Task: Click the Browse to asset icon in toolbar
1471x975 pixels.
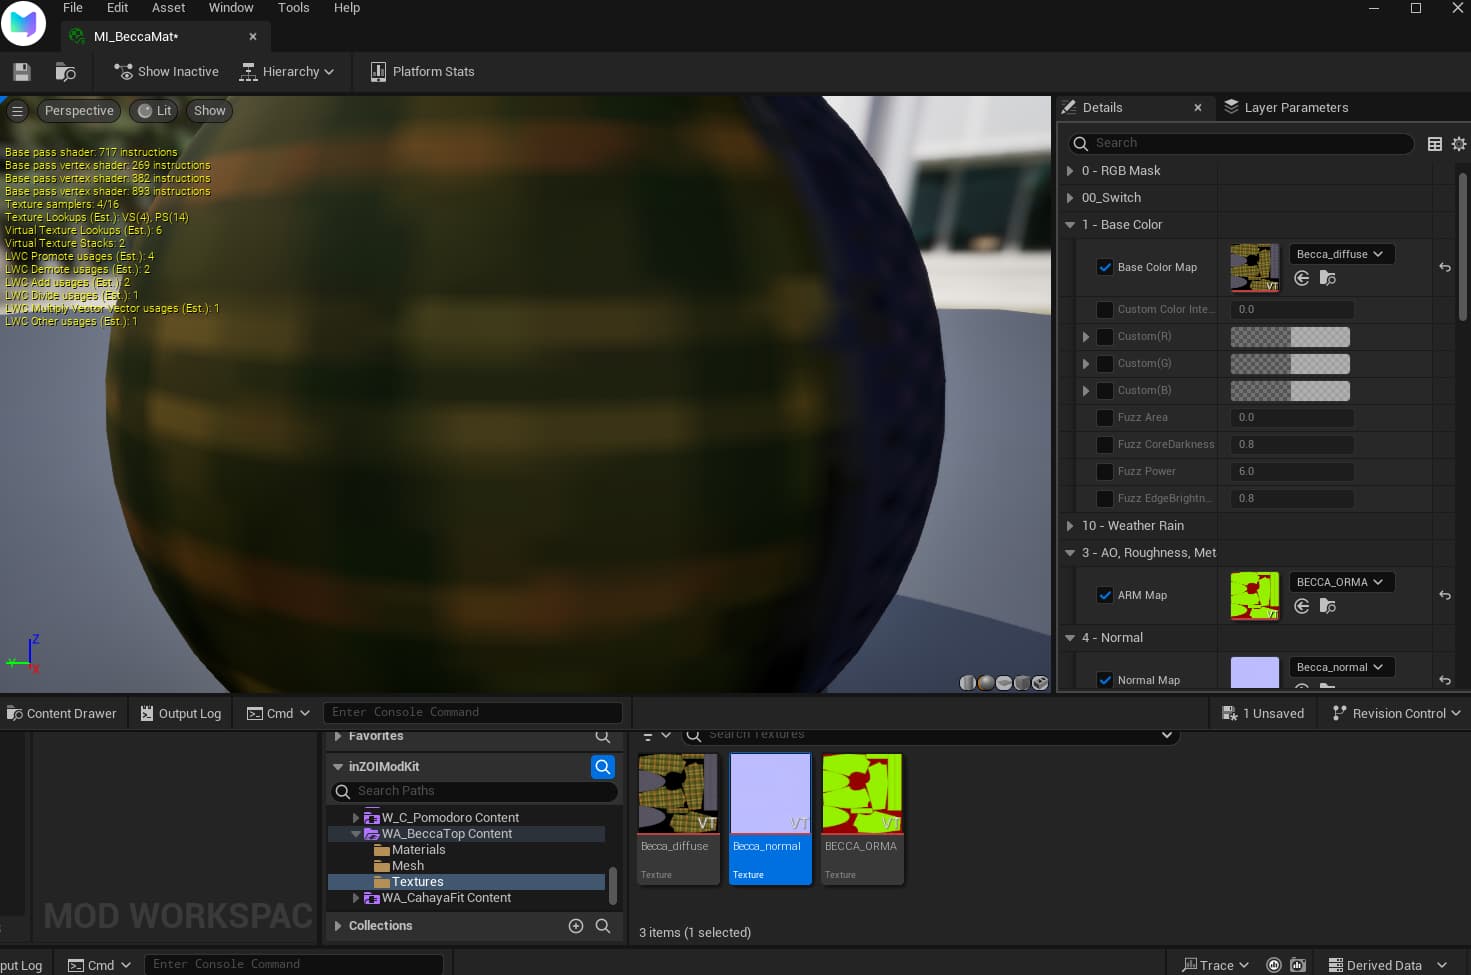Action: [x=66, y=72]
